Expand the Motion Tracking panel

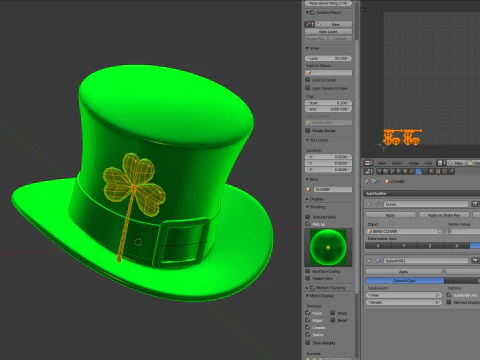(x=307, y=287)
